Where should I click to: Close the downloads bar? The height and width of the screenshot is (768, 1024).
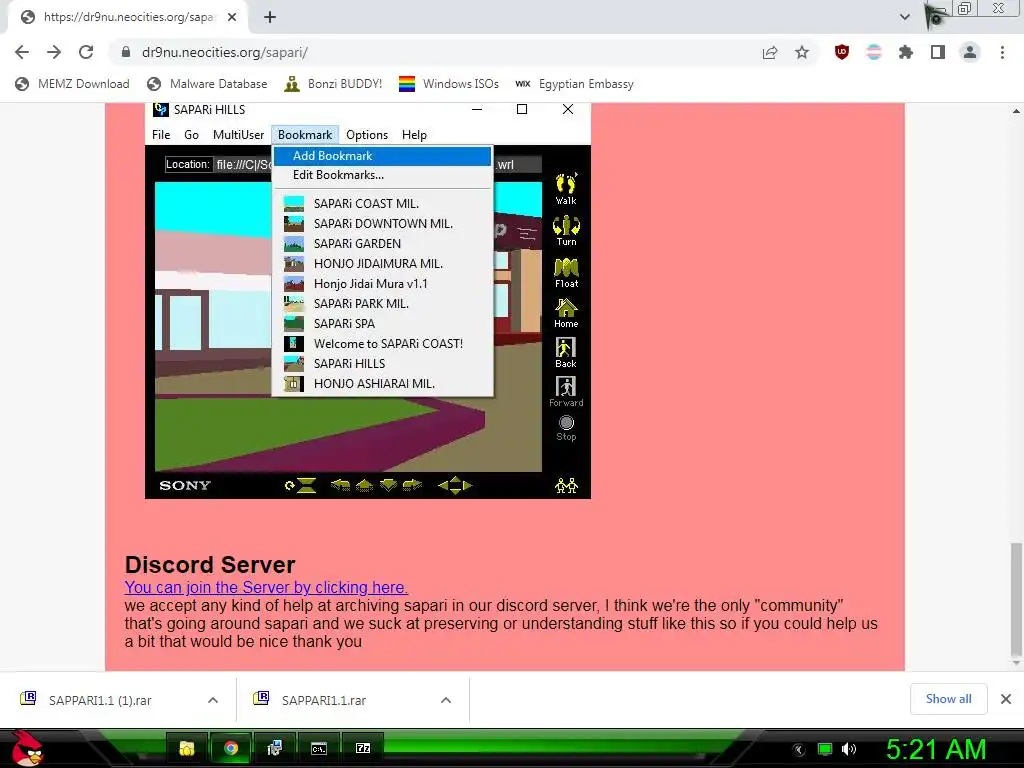point(1006,699)
